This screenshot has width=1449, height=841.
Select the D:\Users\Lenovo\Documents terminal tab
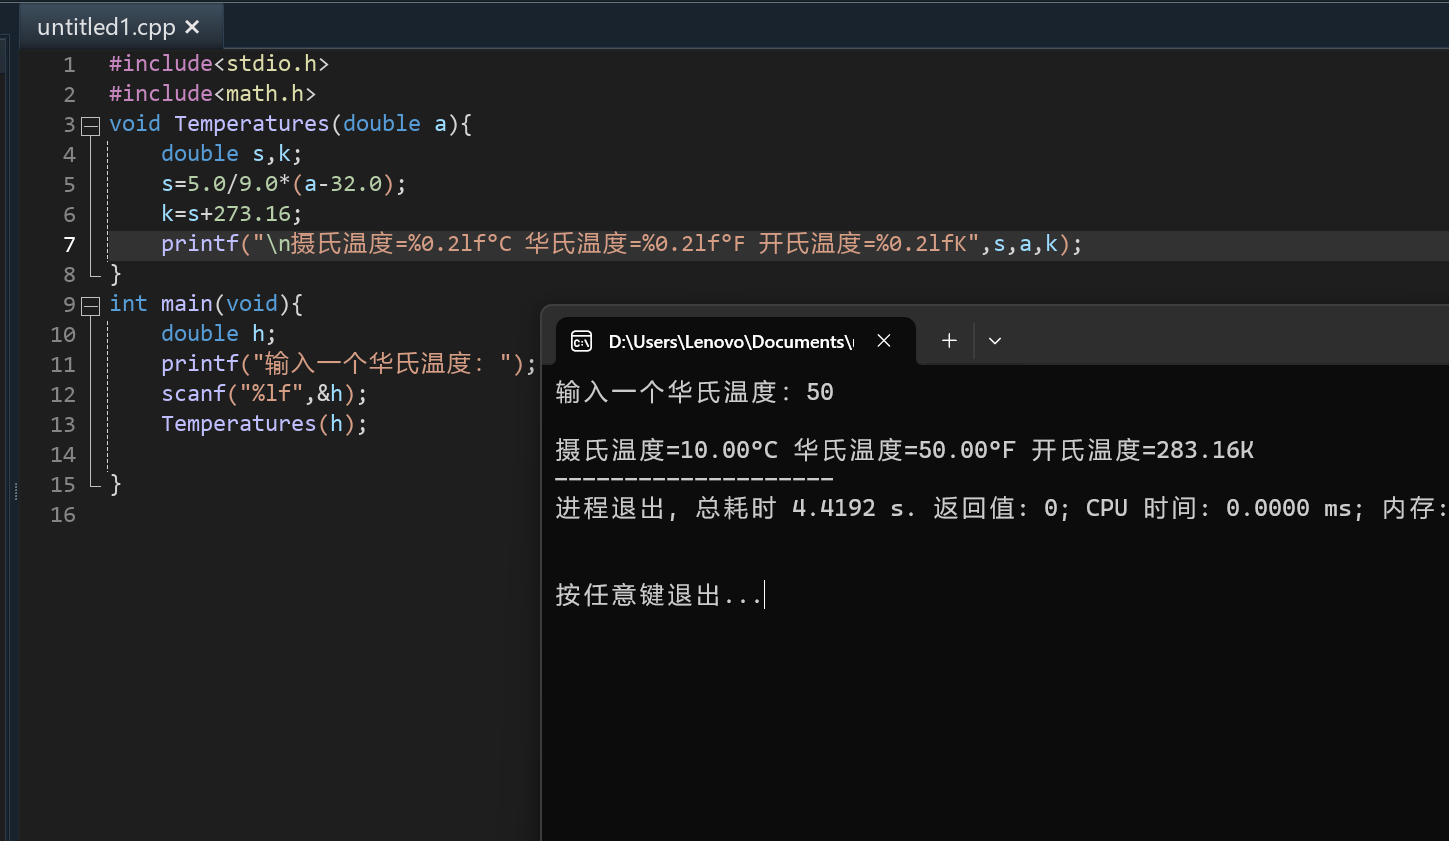pyautogui.click(x=730, y=341)
